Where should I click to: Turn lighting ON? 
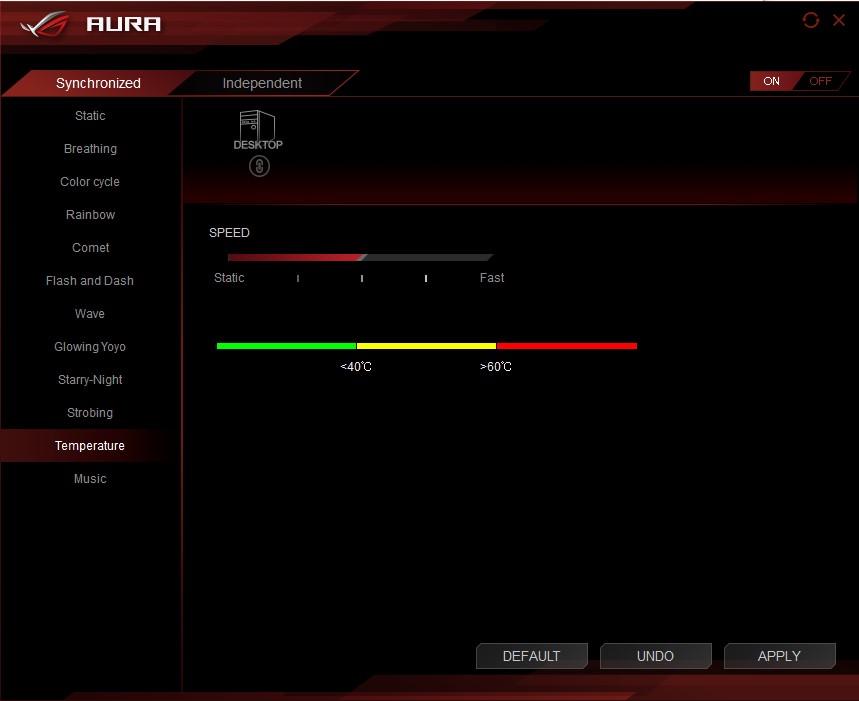coord(771,81)
